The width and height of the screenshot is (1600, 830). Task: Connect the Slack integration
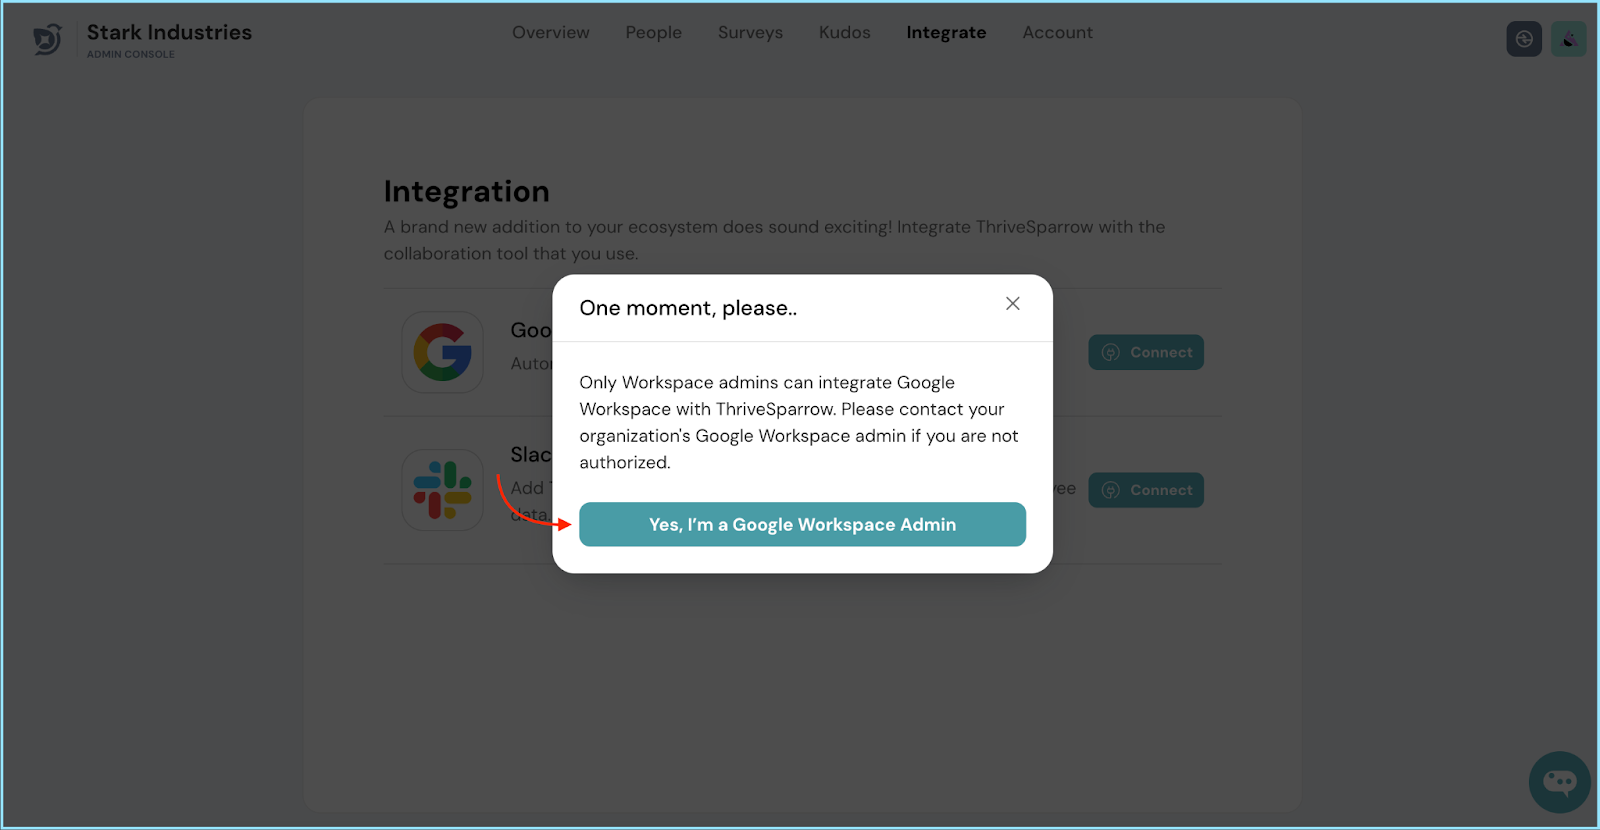(1146, 490)
